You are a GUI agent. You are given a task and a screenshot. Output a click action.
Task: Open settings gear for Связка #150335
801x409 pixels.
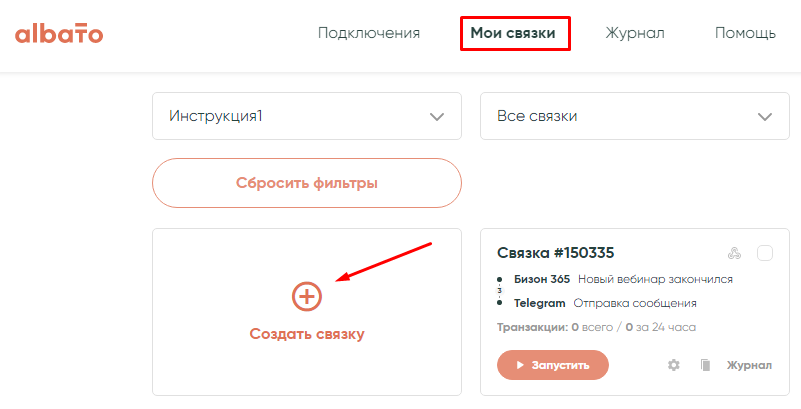[674, 366]
